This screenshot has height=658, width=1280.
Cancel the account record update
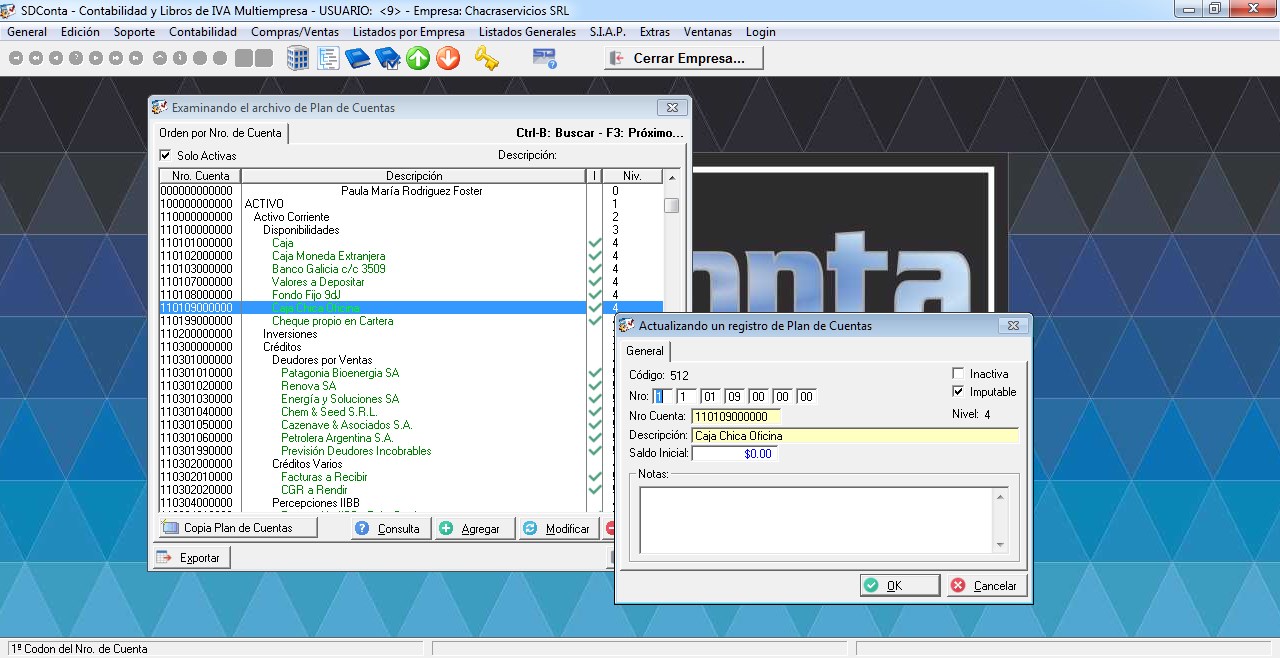pyautogui.click(x=987, y=586)
